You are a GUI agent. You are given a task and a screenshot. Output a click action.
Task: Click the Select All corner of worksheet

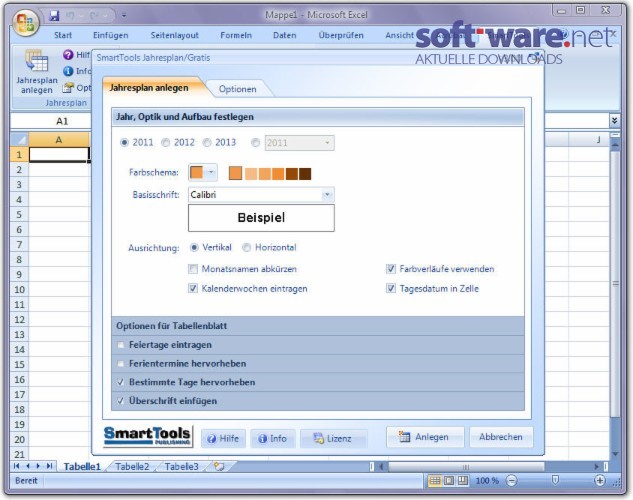pos(19,140)
